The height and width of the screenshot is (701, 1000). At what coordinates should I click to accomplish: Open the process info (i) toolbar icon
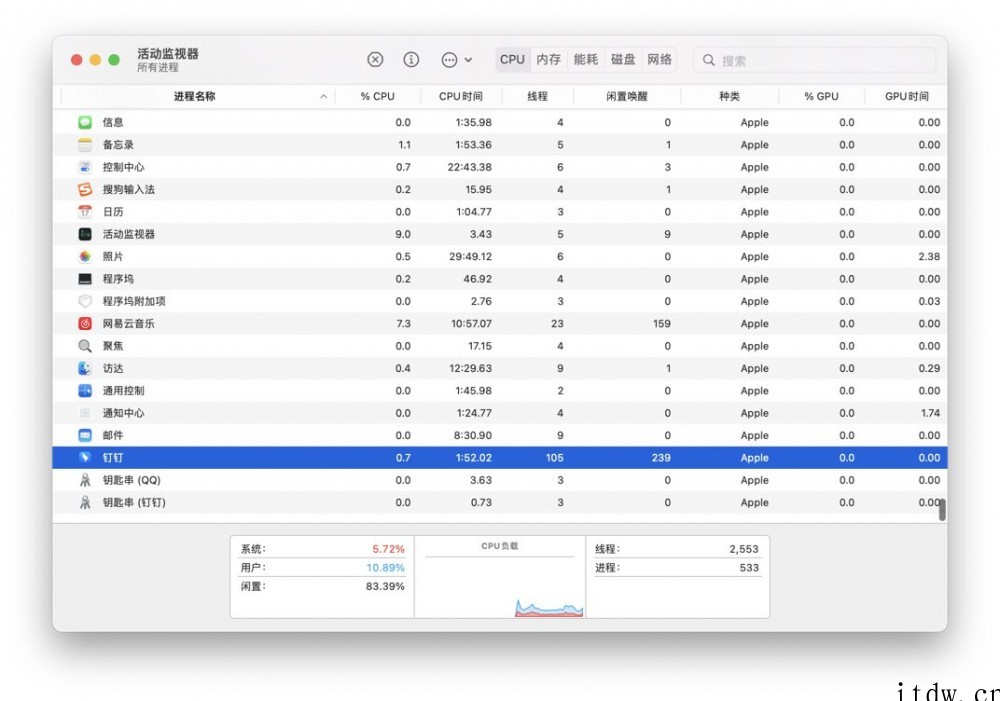(411, 59)
